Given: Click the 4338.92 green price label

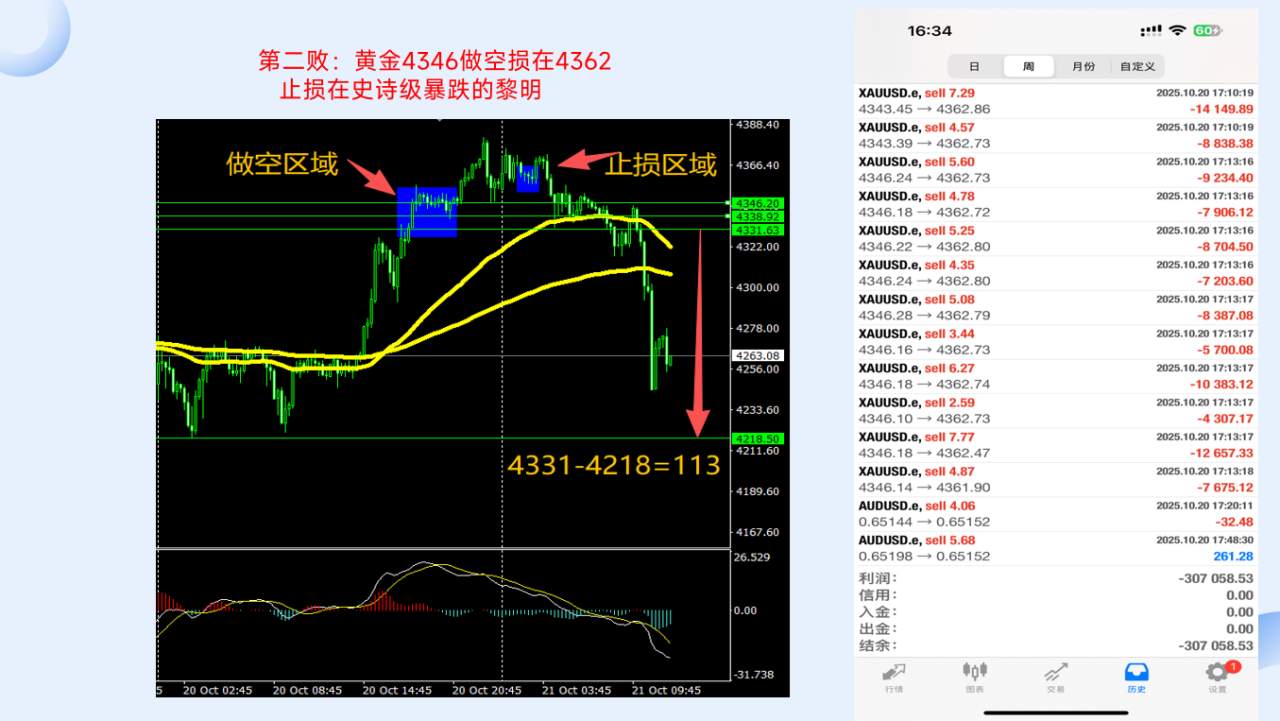Looking at the screenshot, I should point(757,216).
